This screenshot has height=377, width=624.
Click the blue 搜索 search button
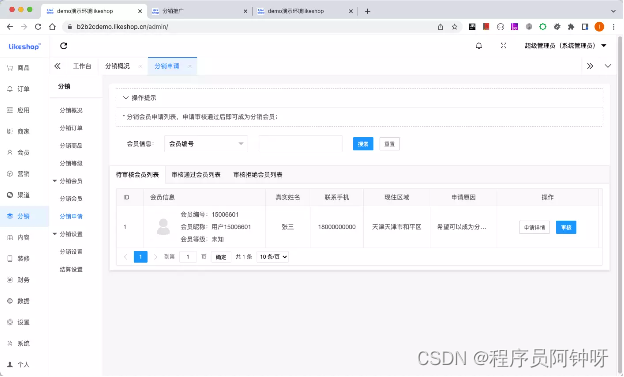(363, 144)
